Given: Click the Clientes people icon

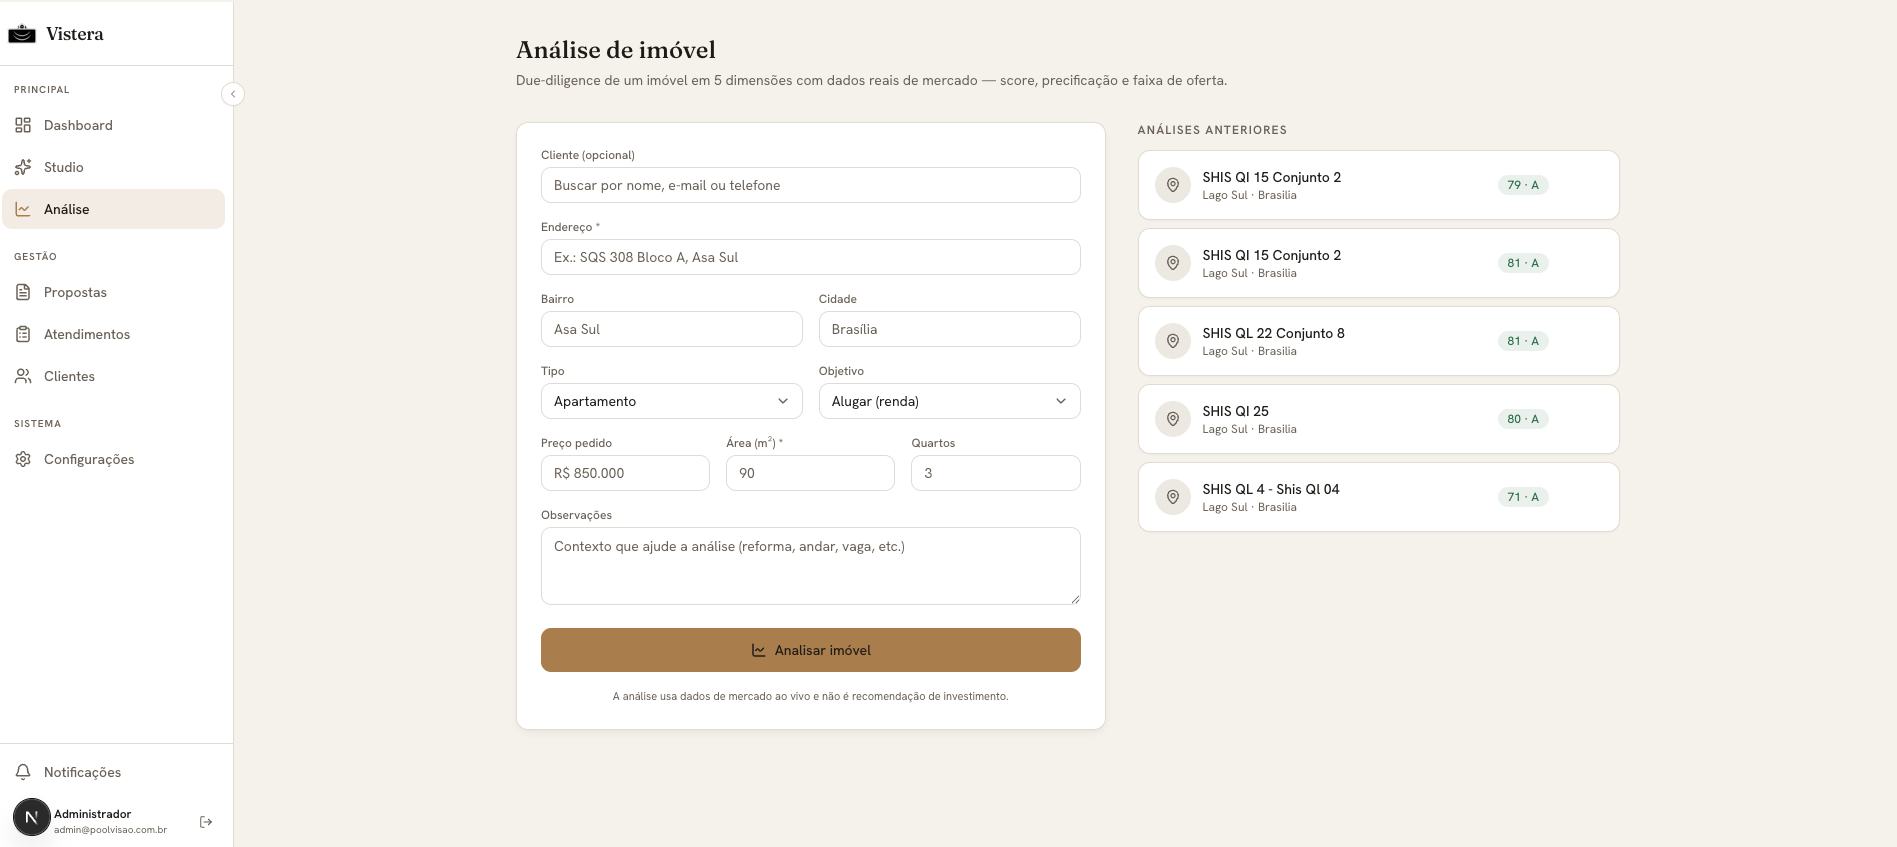Looking at the screenshot, I should point(23,376).
